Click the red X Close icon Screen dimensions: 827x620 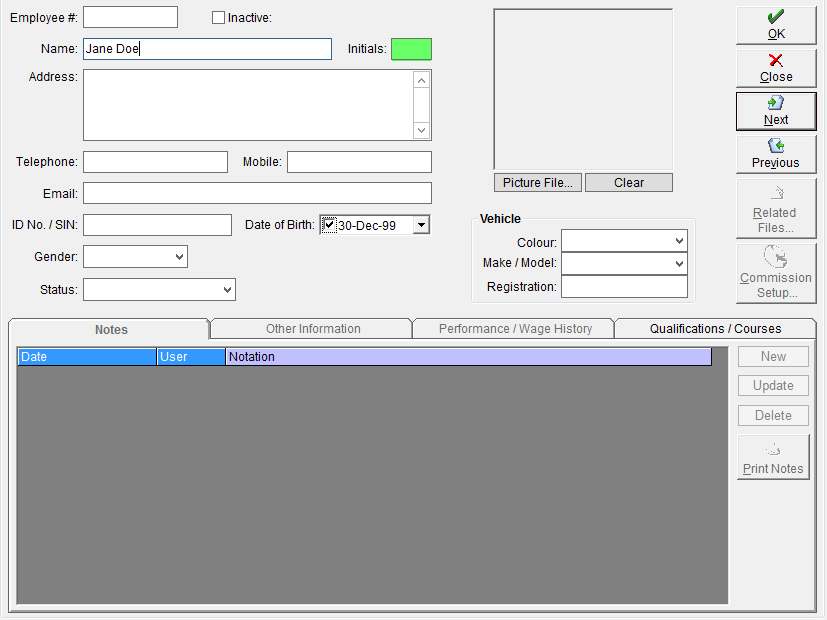[775, 60]
